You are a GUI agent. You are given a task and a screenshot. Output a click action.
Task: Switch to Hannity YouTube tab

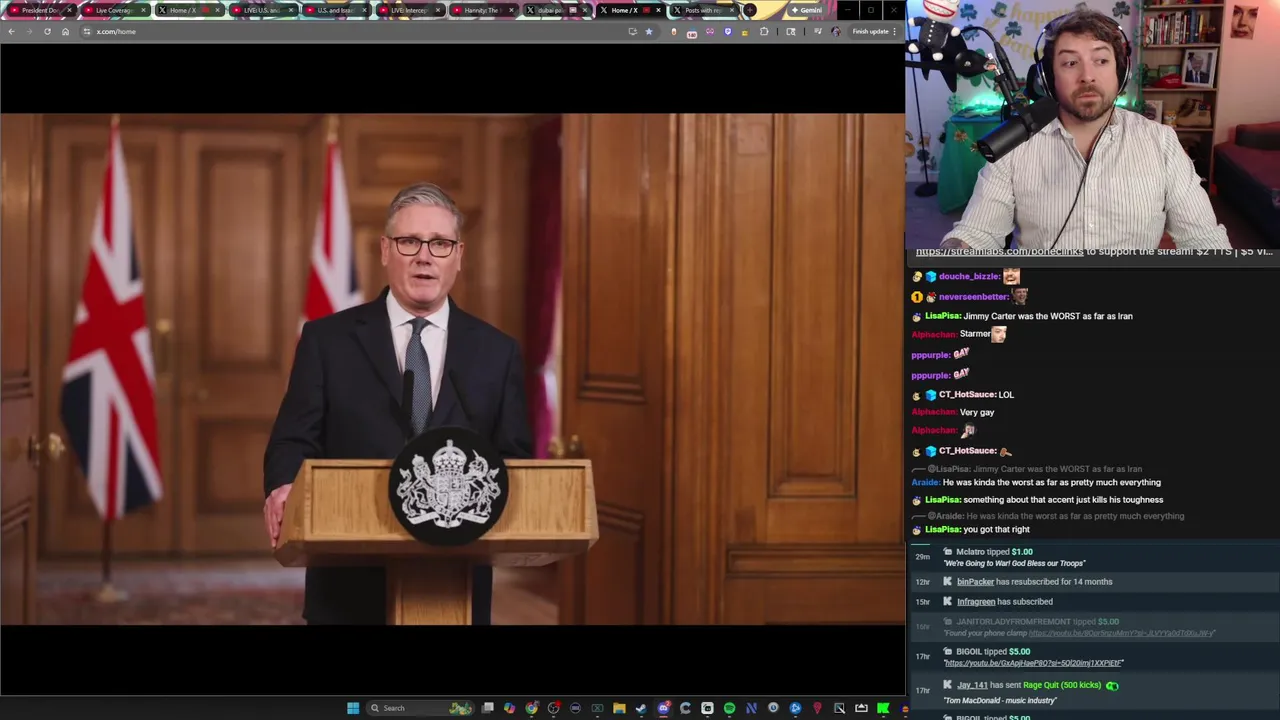click(482, 10)
